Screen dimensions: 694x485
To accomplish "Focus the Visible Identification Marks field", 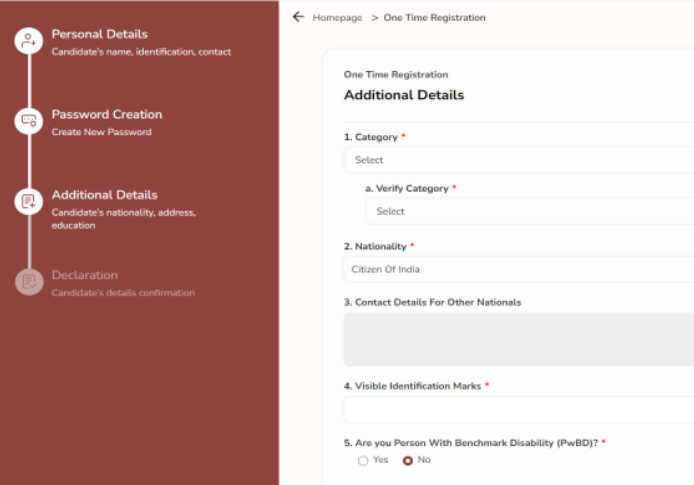I will tap(519, 410).
